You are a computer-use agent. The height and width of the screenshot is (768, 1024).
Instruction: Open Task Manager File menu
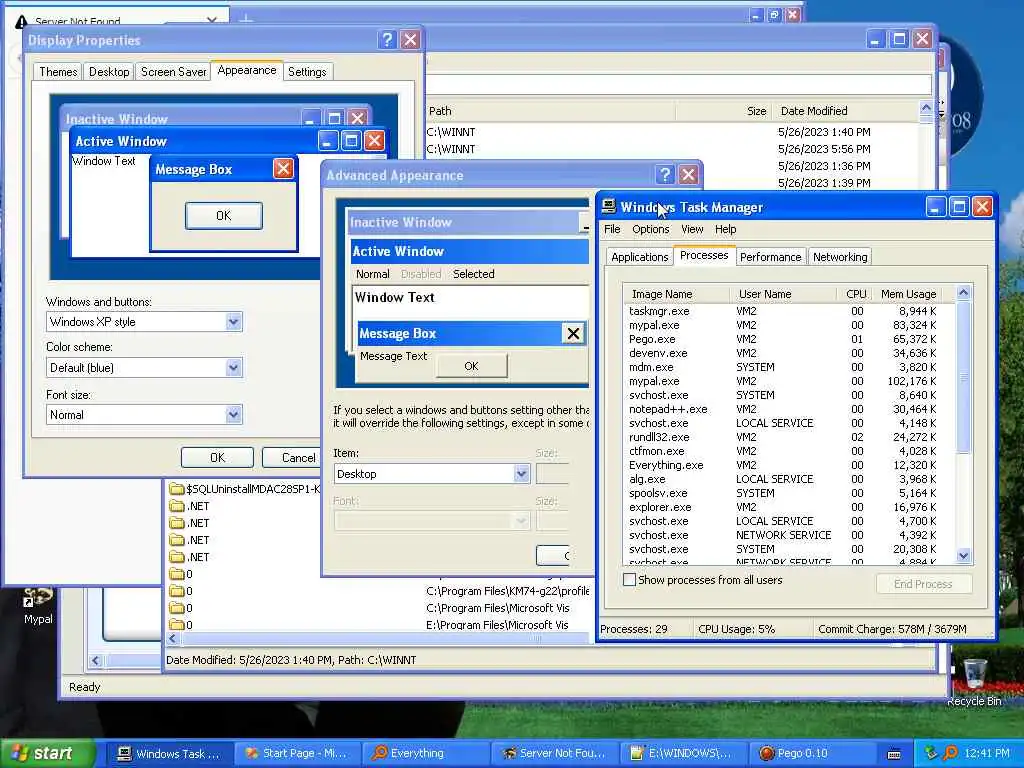coord(612,229)
